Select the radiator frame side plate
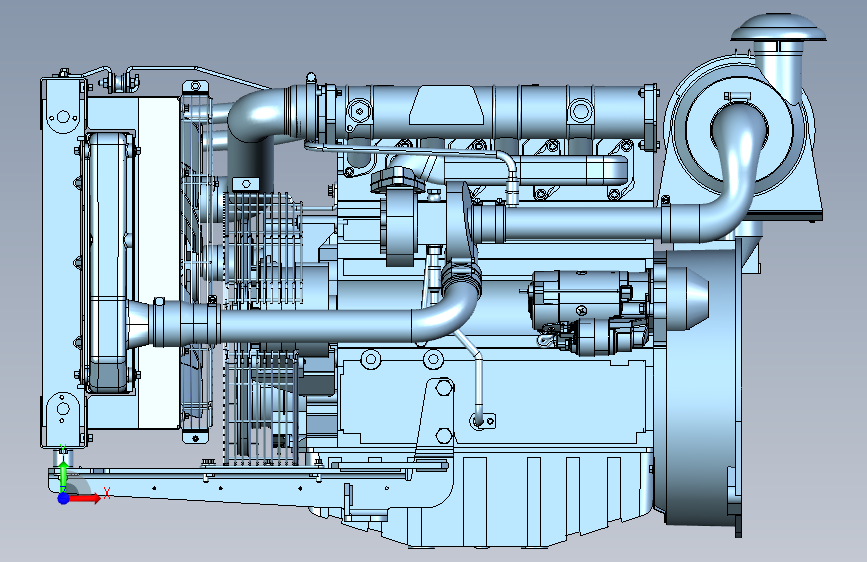 pyautogui.click(x=62, y=263)
